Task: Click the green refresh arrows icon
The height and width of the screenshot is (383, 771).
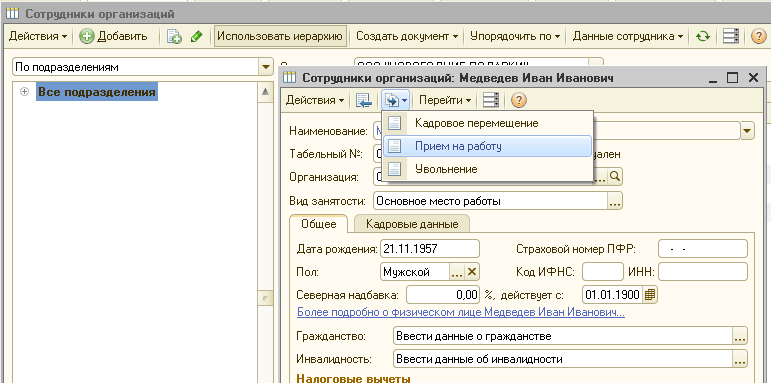Action: point(703,36)
